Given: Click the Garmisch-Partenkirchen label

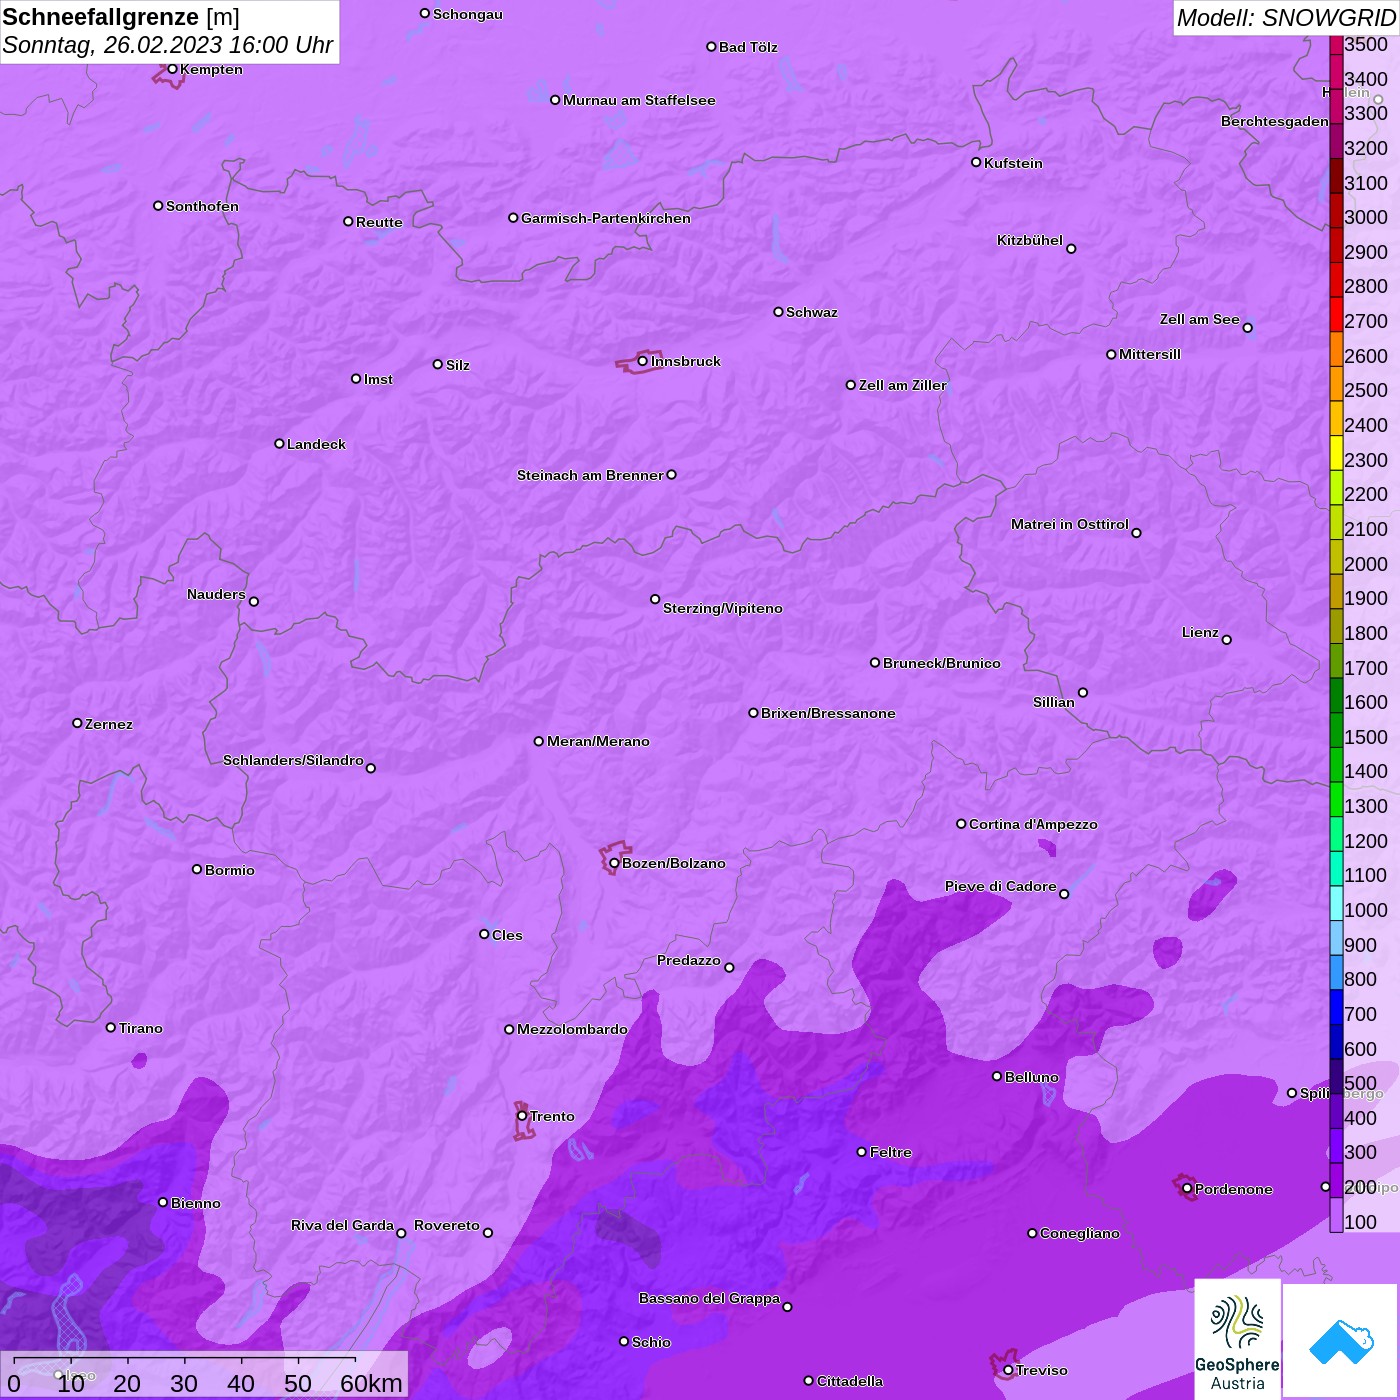Looking at the screenshot, I should 606,218.
